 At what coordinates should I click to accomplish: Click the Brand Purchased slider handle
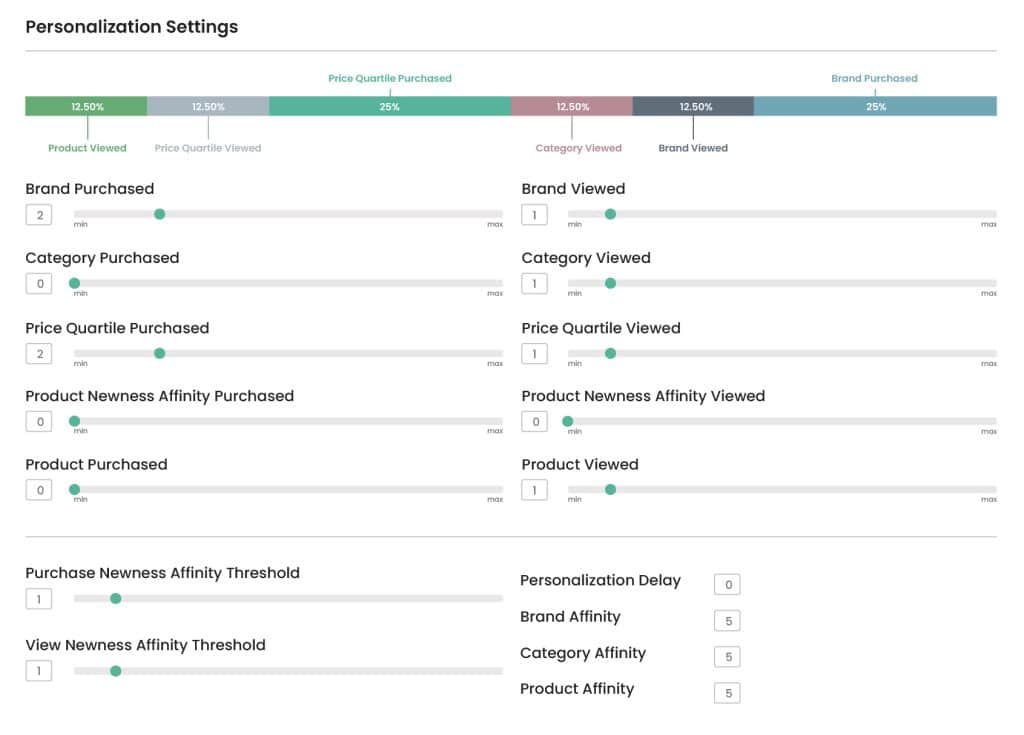click(x=159, y=214)
